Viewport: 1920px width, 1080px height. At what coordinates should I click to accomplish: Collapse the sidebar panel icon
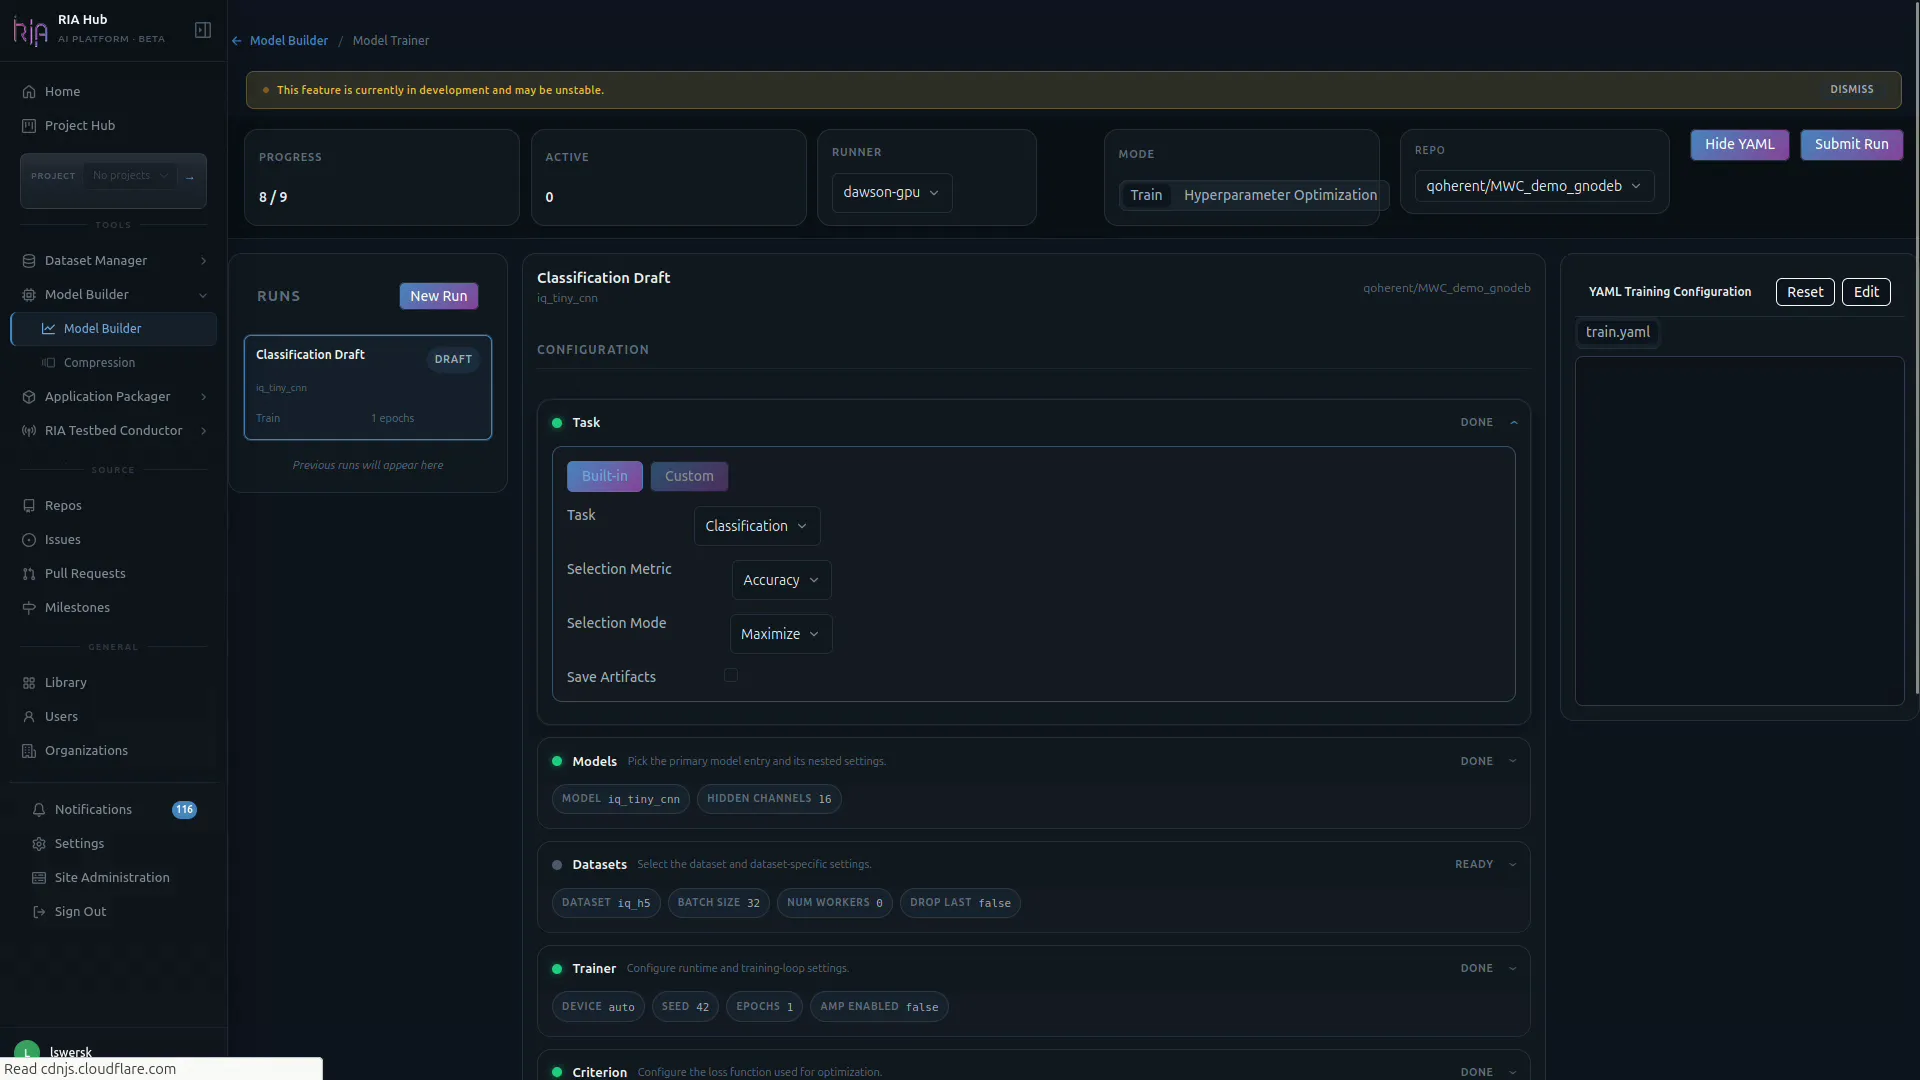pos(203,30)
